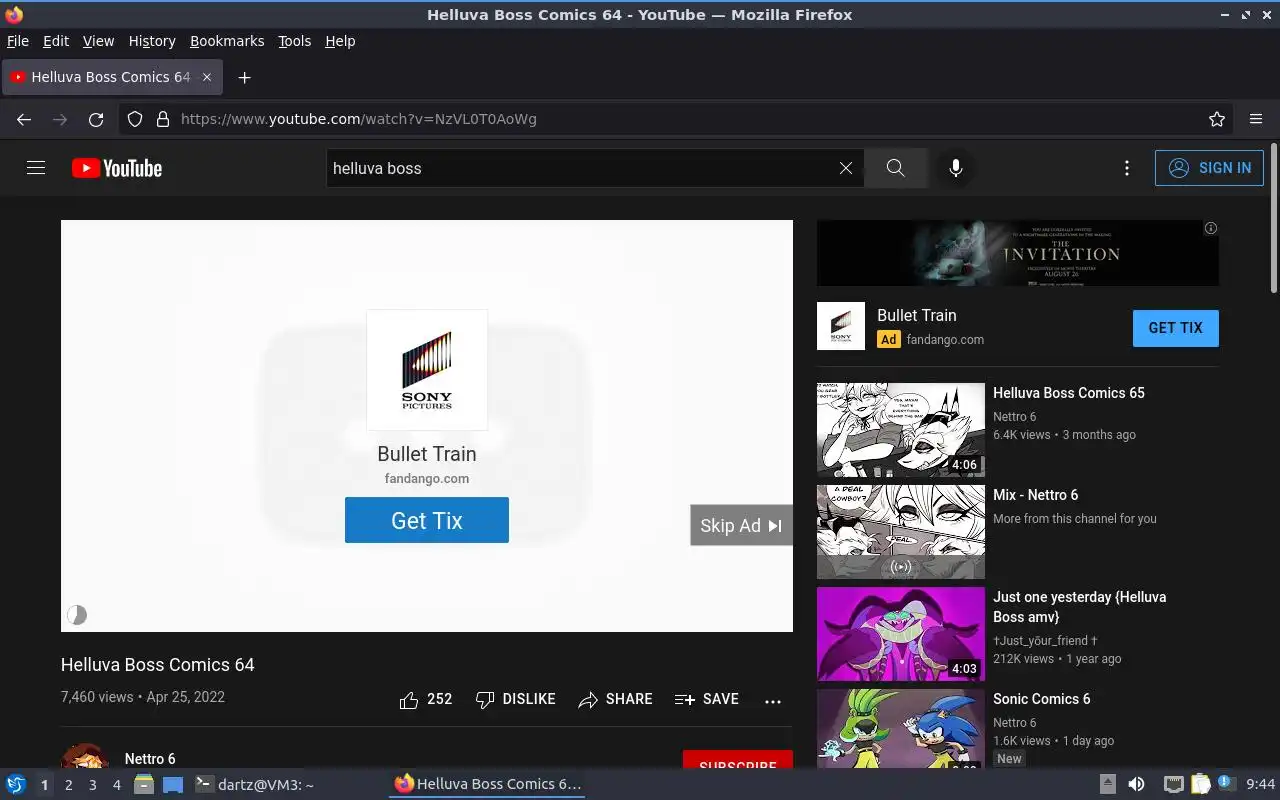Open the Sonic Comics 6 video title
The width and height of the screenshot is (1280, 800).
click(1042, 699)
